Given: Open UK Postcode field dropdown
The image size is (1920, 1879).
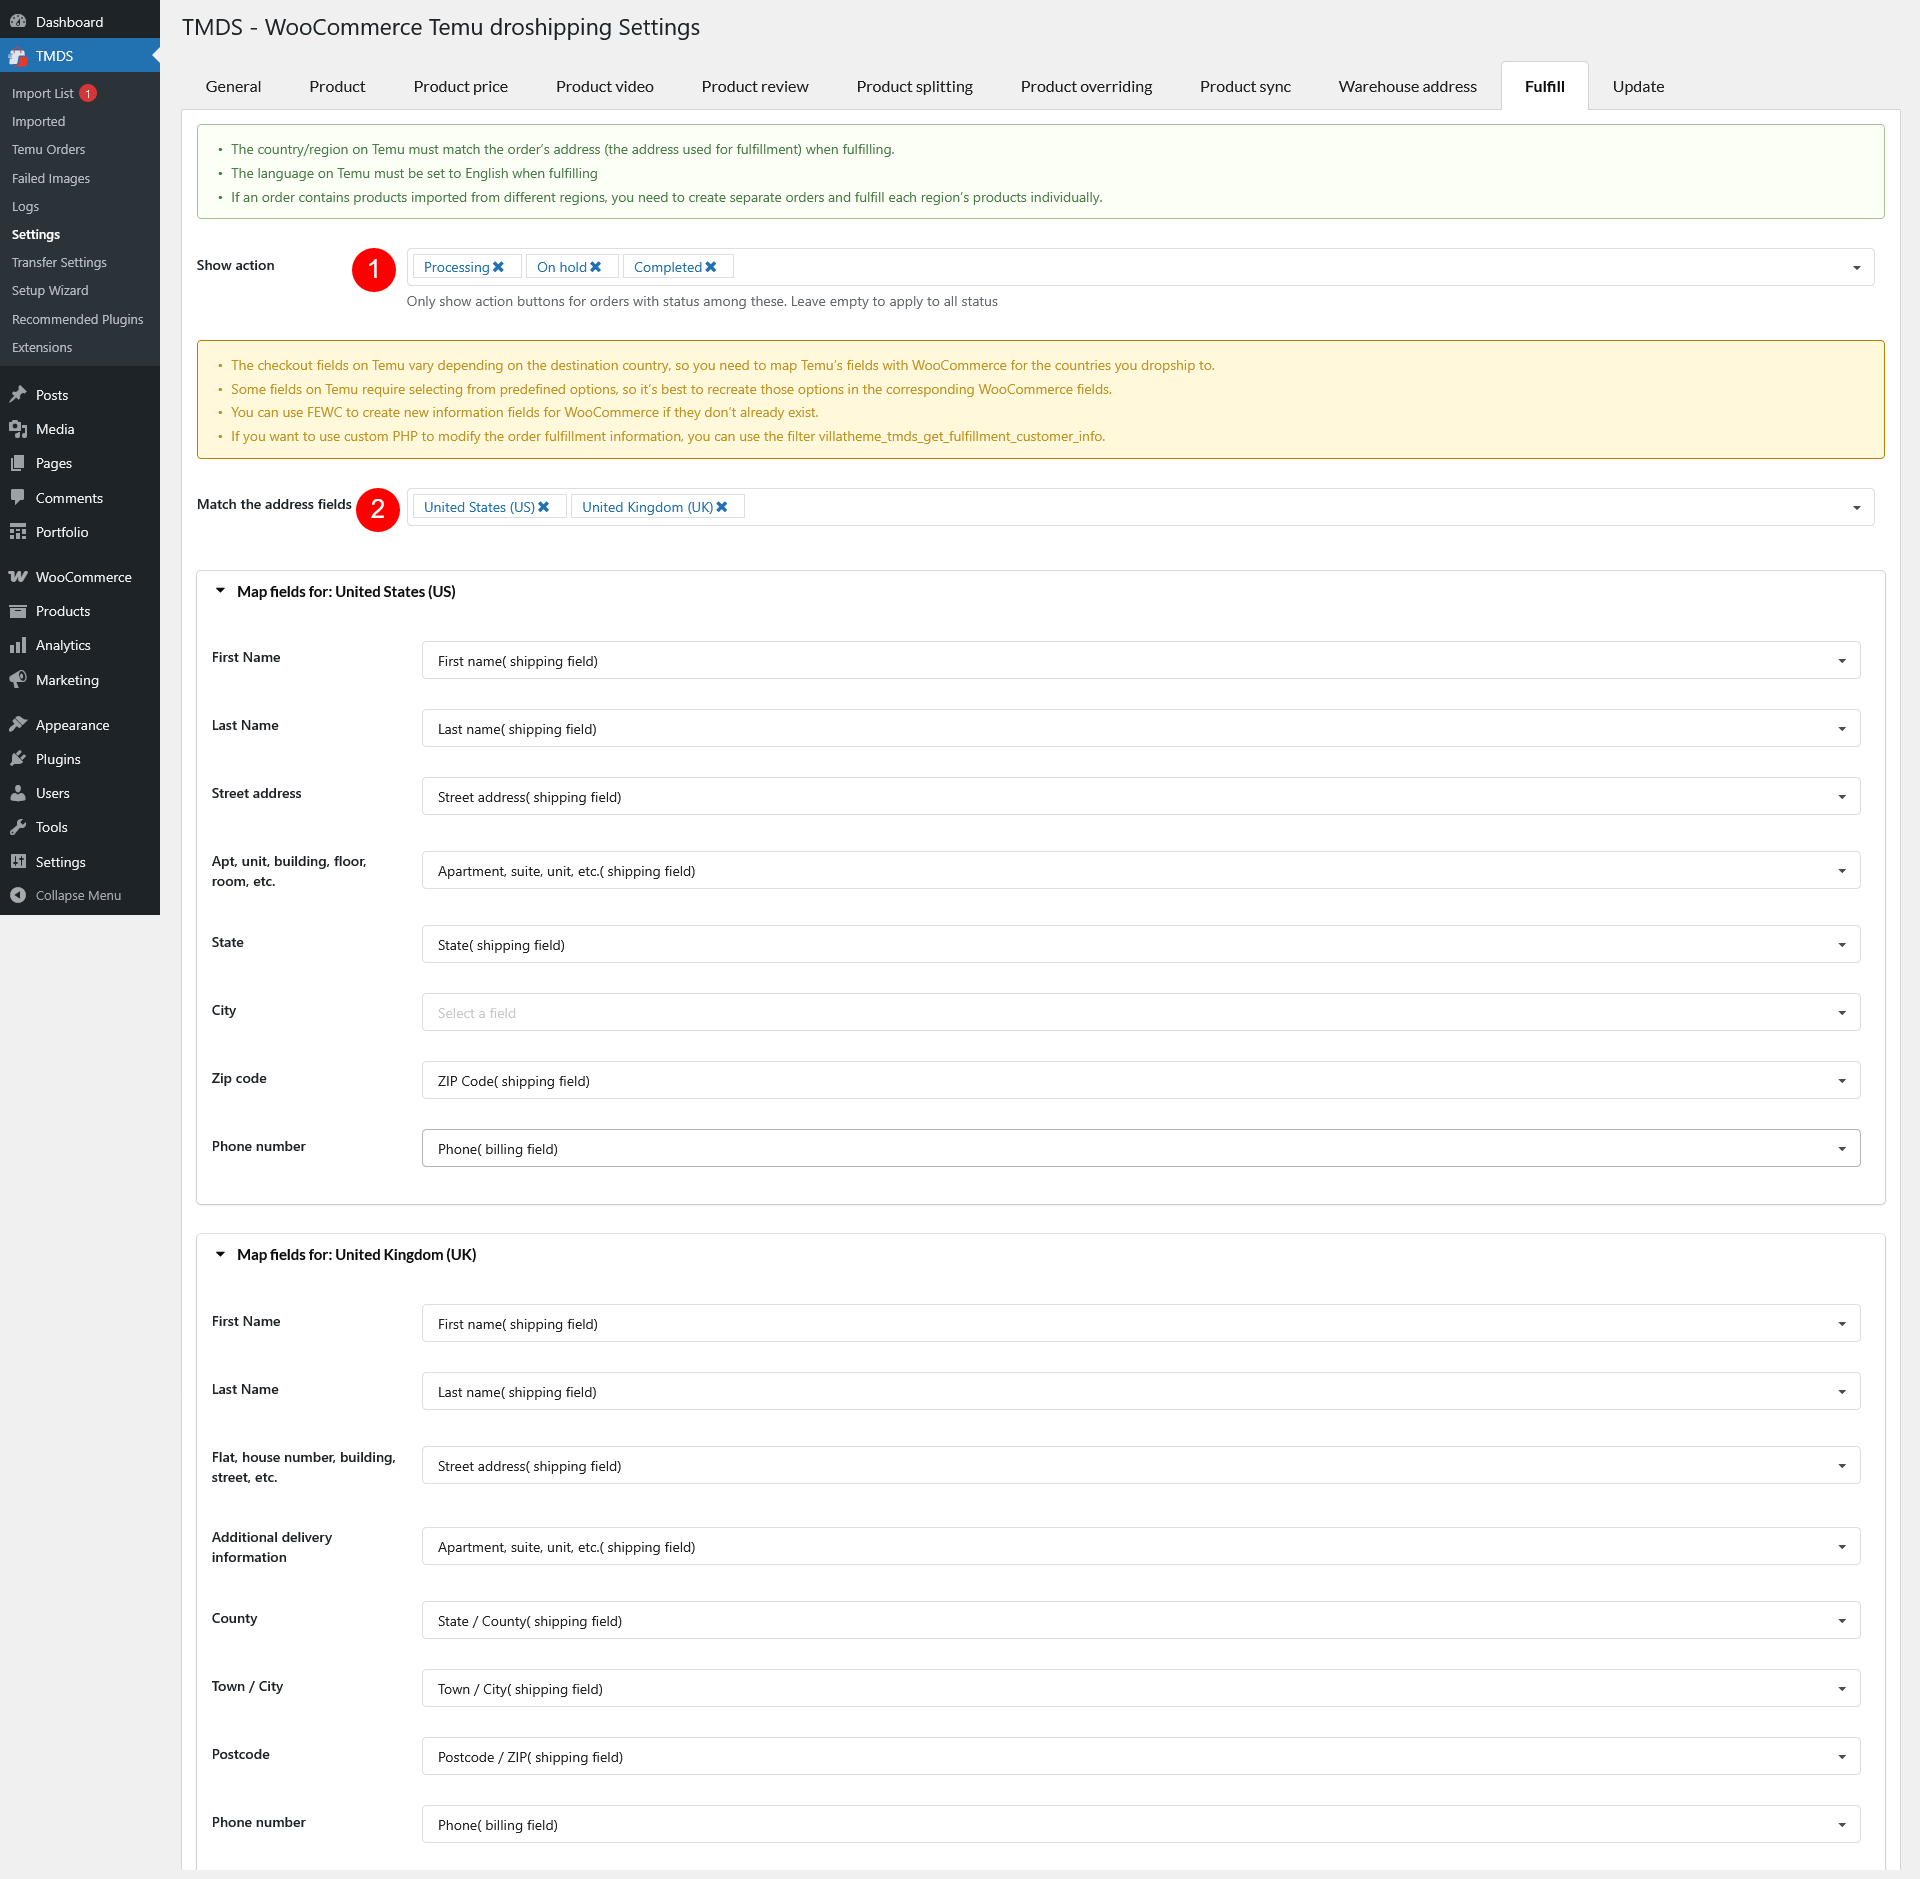Looking at the screenshot, I should click(x=1141, y=1756).
